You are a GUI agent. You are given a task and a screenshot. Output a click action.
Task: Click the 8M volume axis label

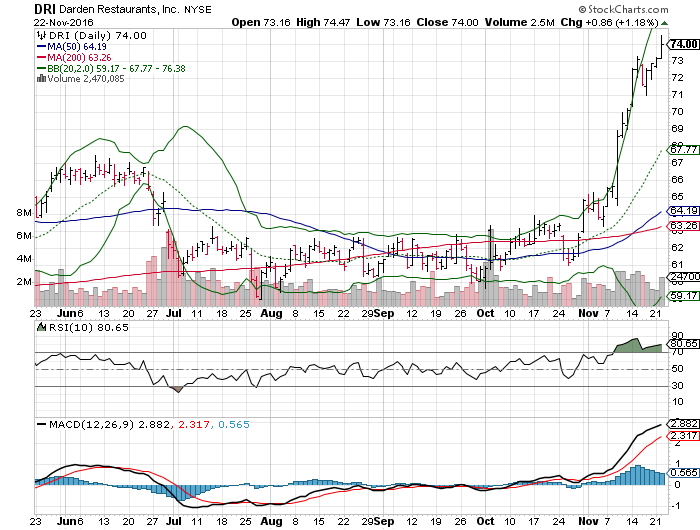click(x=24, y=213)
